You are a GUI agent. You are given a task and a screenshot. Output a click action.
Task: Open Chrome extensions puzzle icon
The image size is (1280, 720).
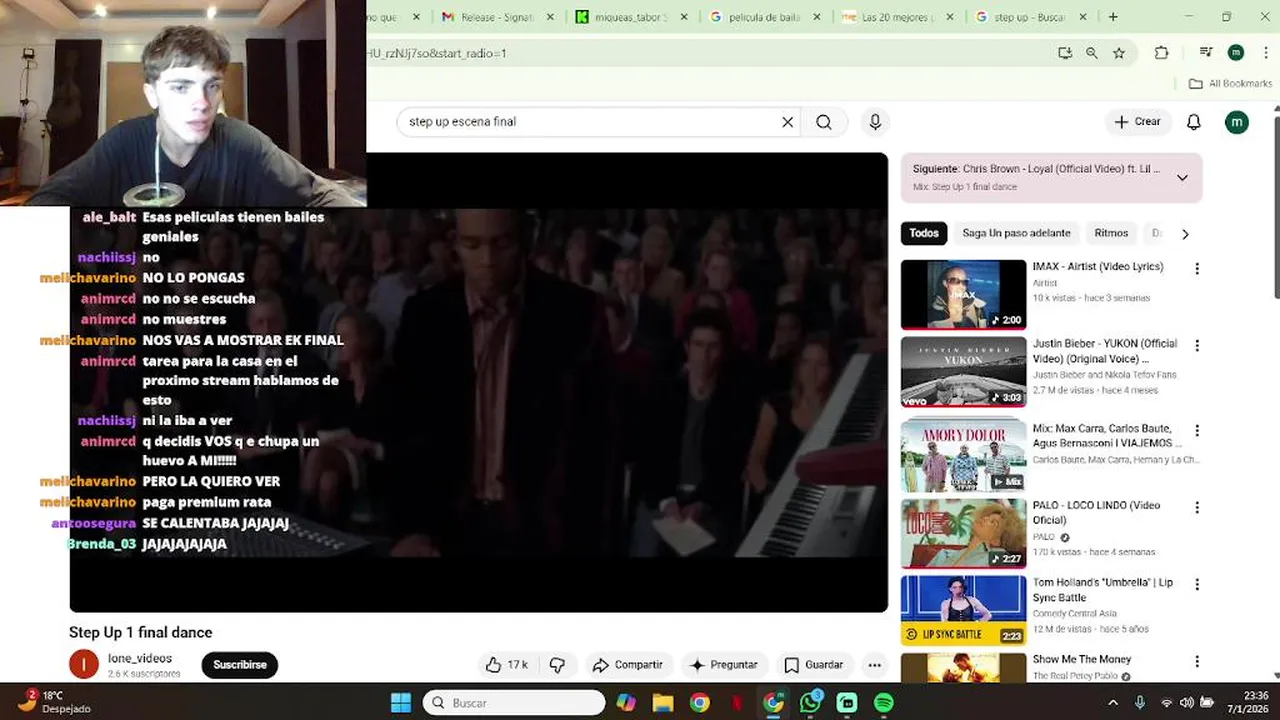click(x=1161, y=53)
